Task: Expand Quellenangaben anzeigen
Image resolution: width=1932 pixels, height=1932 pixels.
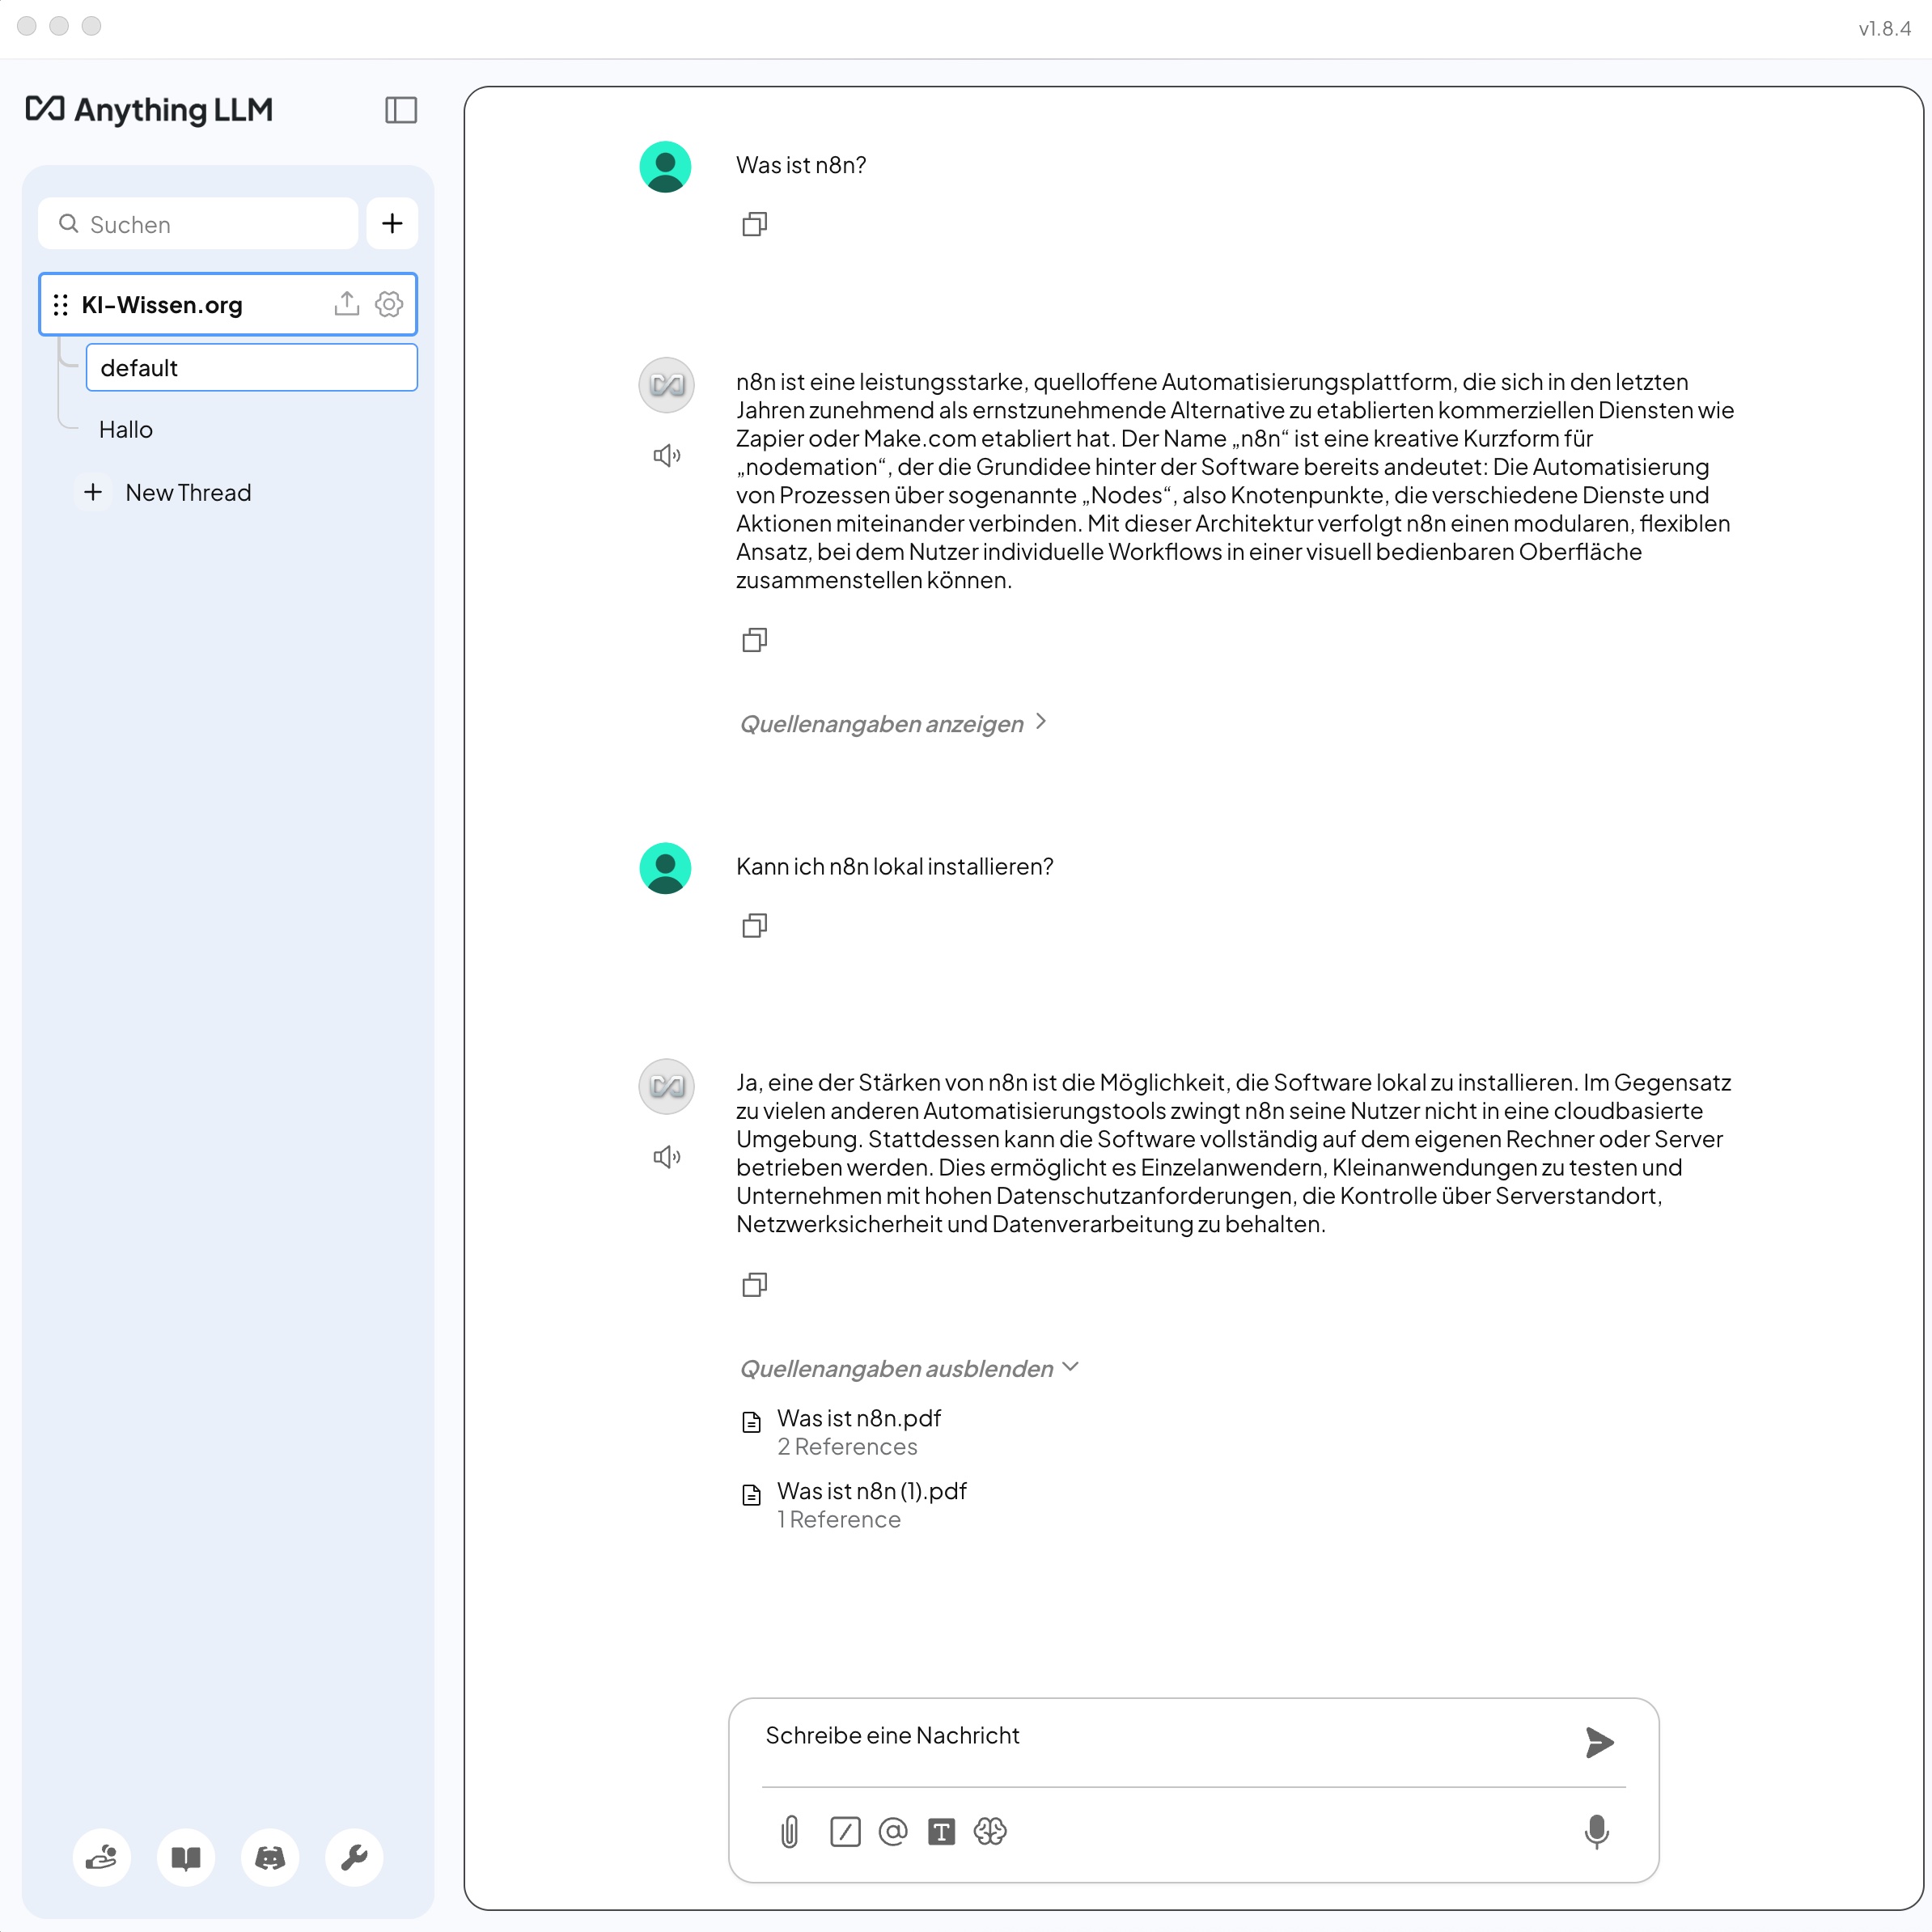Action: pyautogui.click(x=893, y=723)
